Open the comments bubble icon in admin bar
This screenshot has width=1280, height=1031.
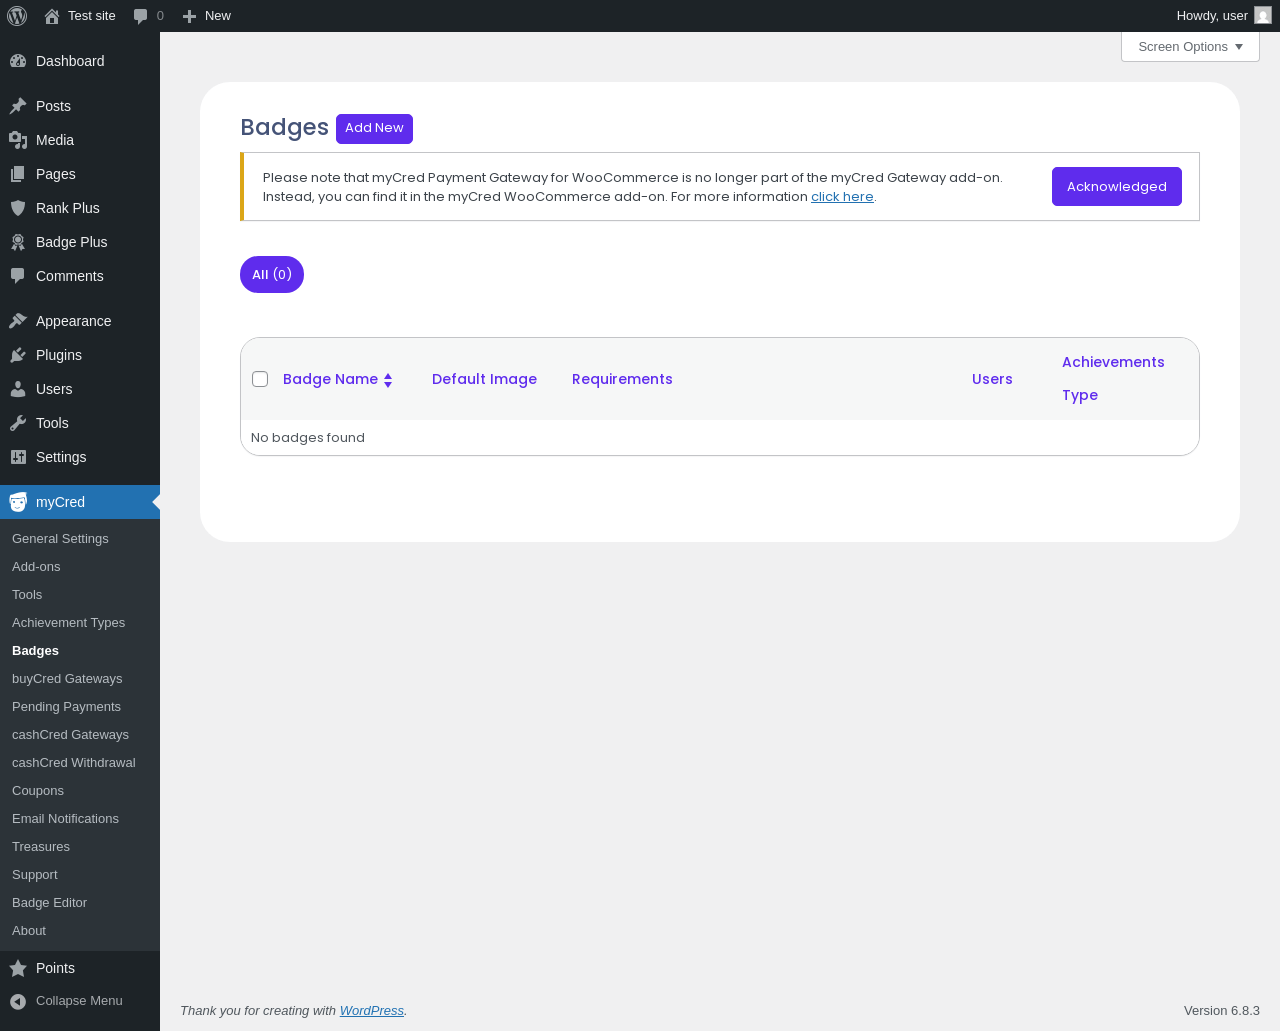click(x=141, y=16)
